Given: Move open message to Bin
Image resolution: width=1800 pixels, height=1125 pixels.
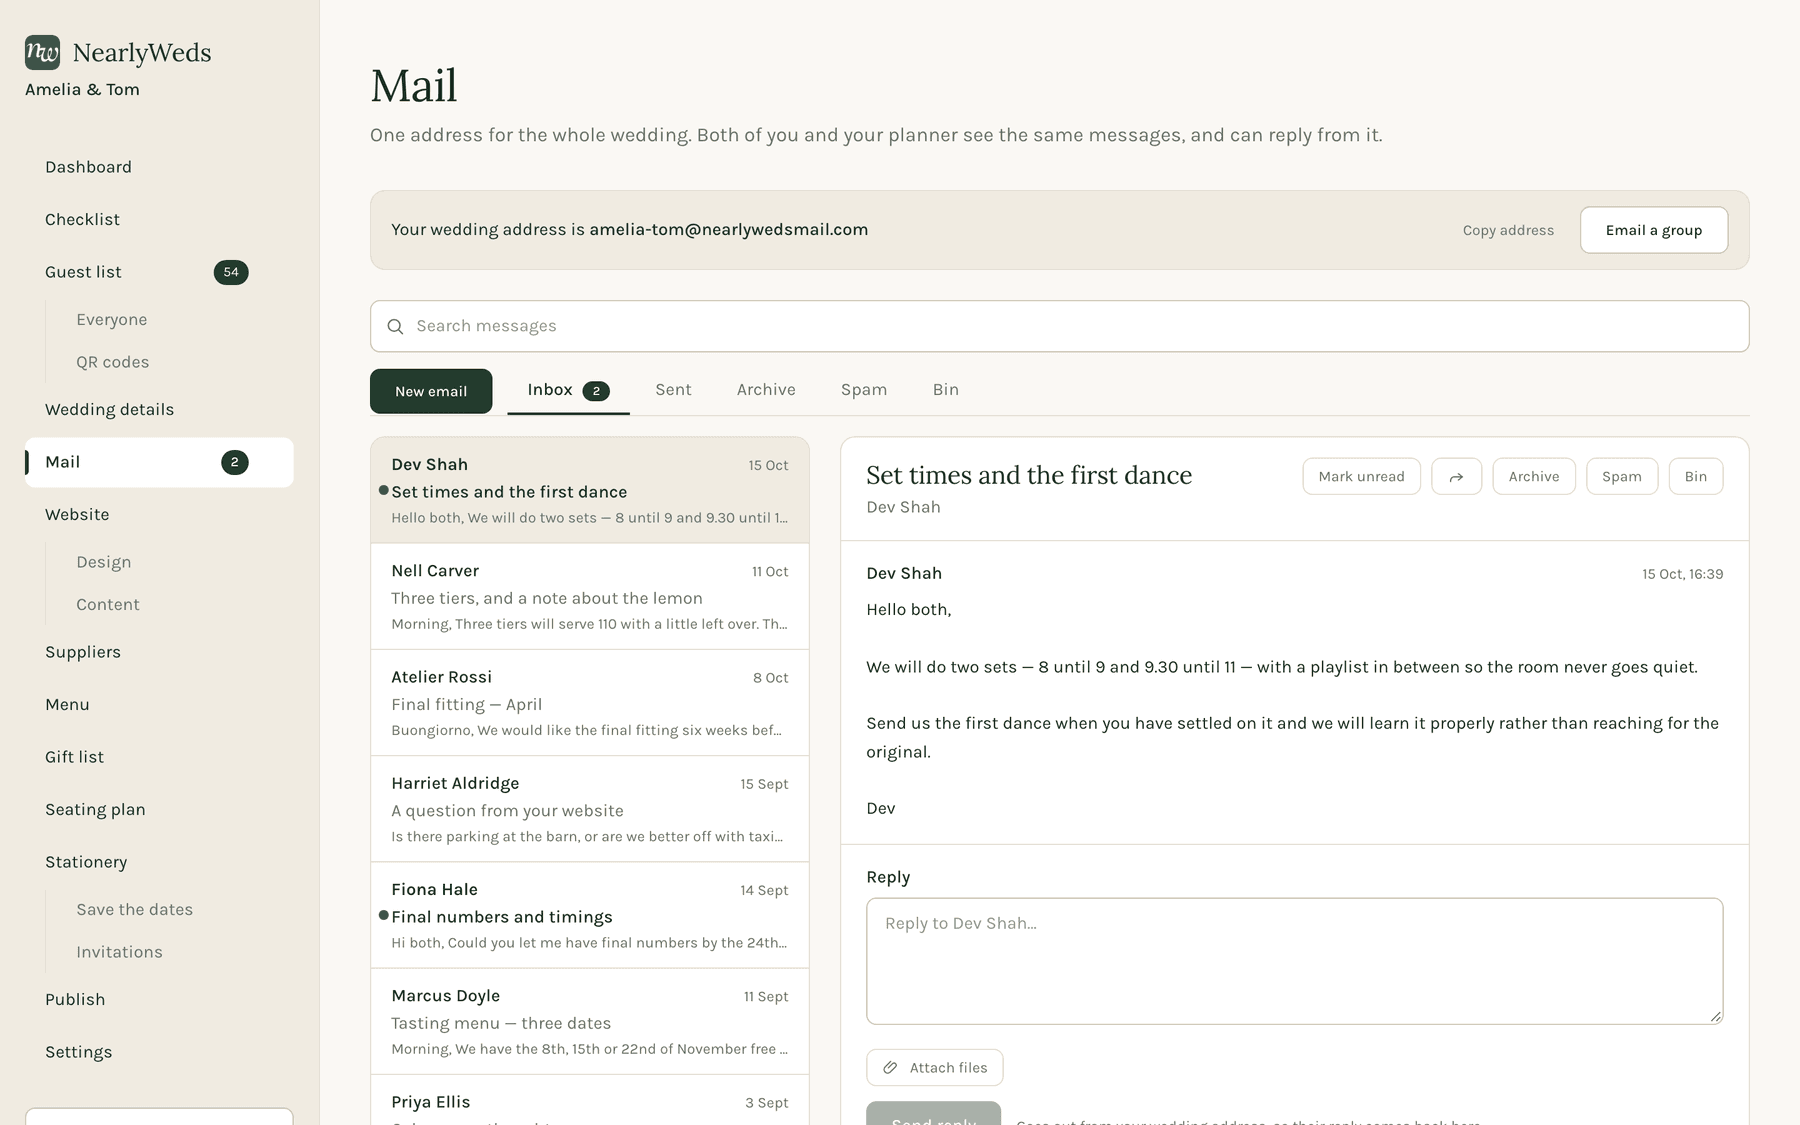Looking at the screenshot, I should click(1696, 477).
